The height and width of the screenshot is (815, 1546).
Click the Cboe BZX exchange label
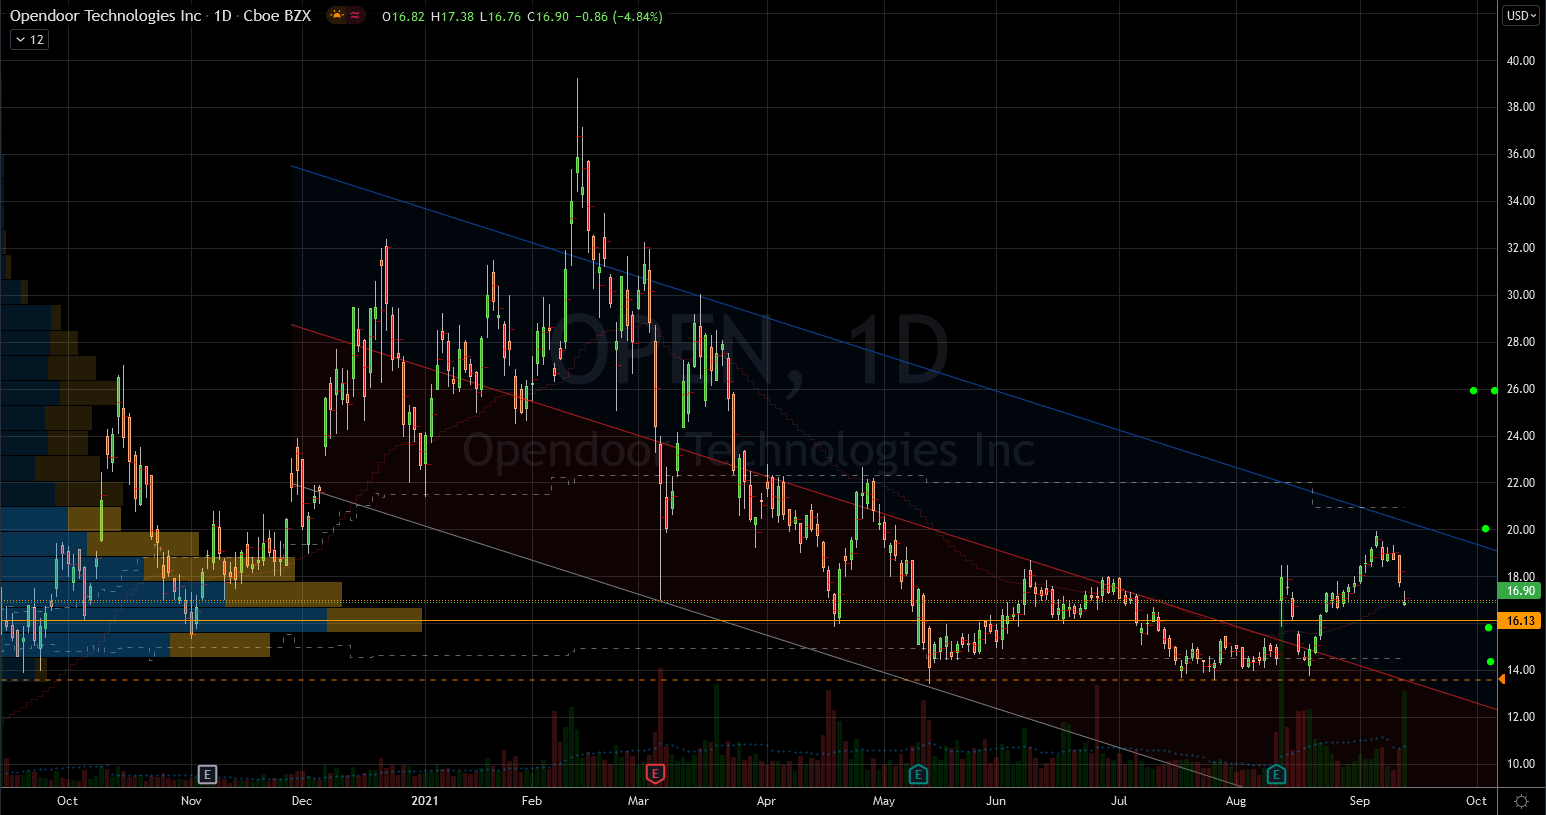point(277,16)
